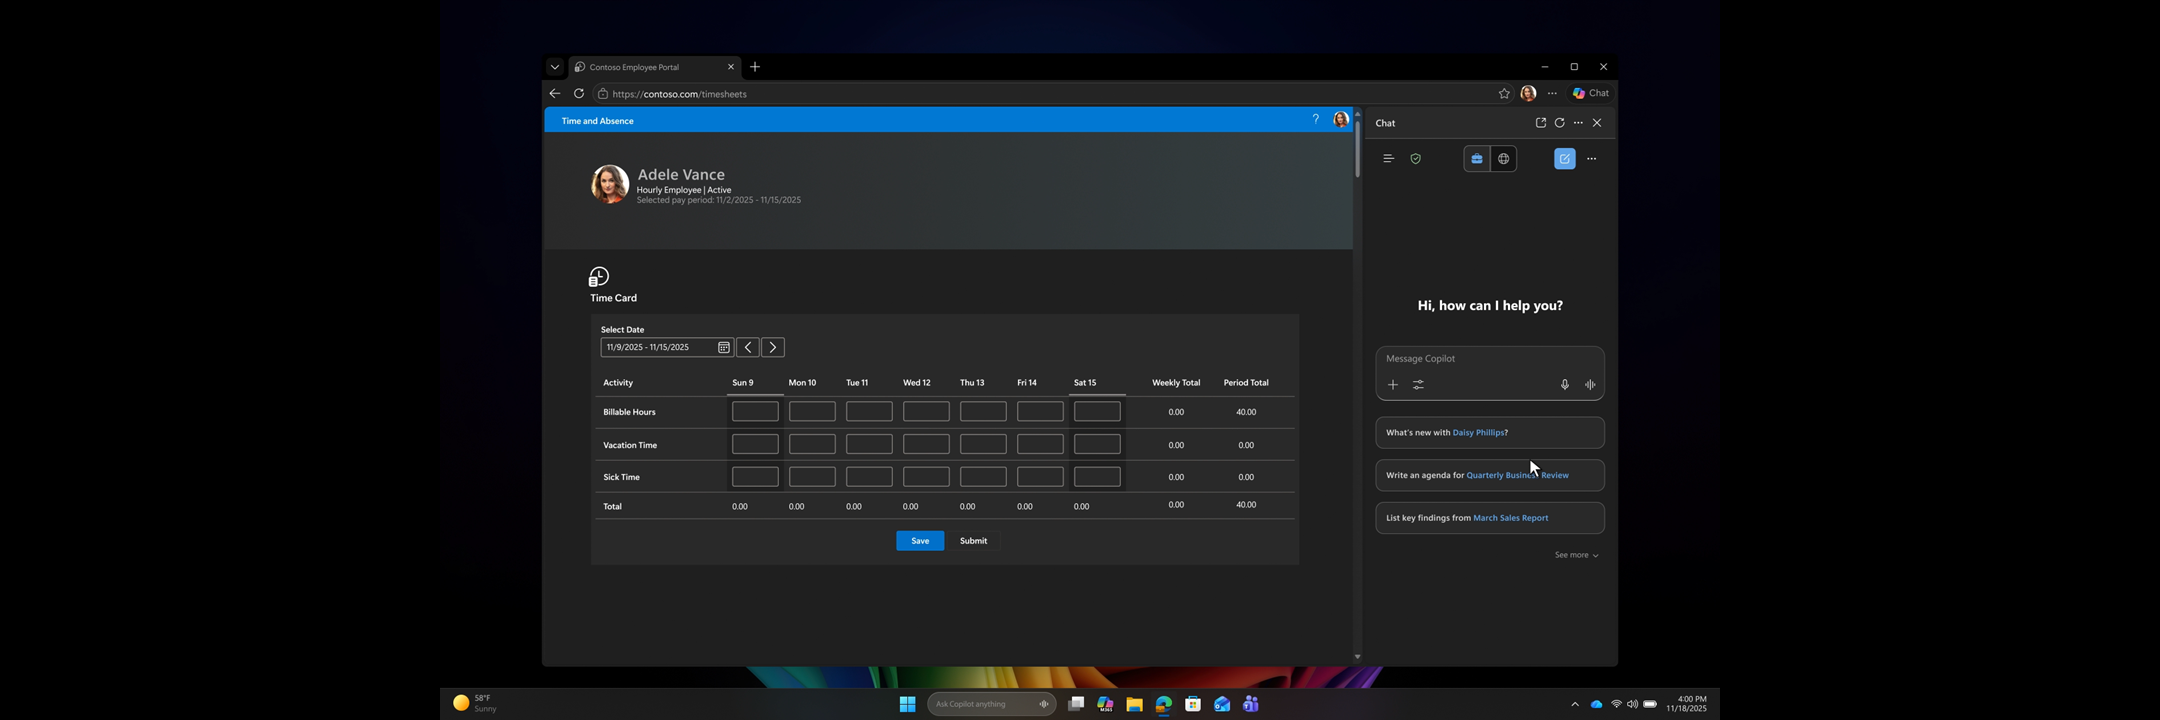Add attachment with the plus icon
This screenshot has width=2160, height=720.
tap(1393, 384)
